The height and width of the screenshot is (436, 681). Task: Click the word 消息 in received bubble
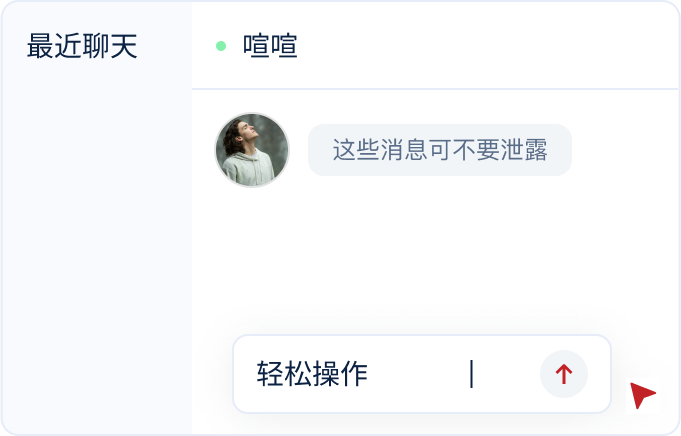tap(404, 150)
